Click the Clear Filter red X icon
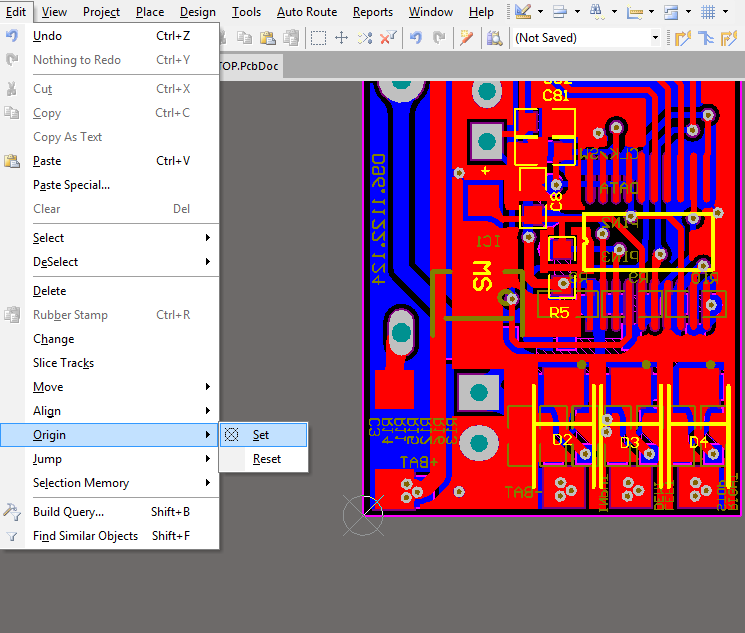The image size is (745, 633). [x=388, y=38]
